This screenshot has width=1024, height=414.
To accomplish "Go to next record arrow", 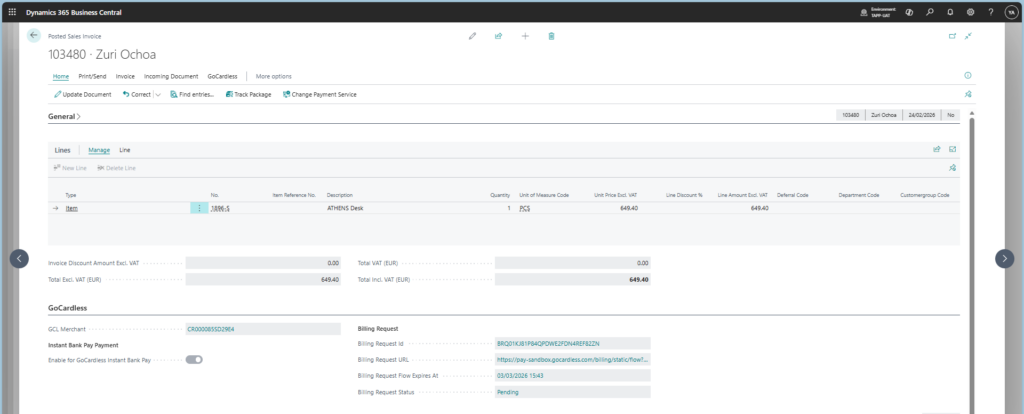I will tap(1004, 258).
